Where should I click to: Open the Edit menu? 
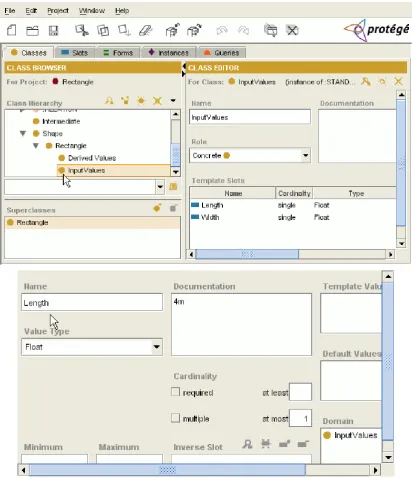[31, 11]
